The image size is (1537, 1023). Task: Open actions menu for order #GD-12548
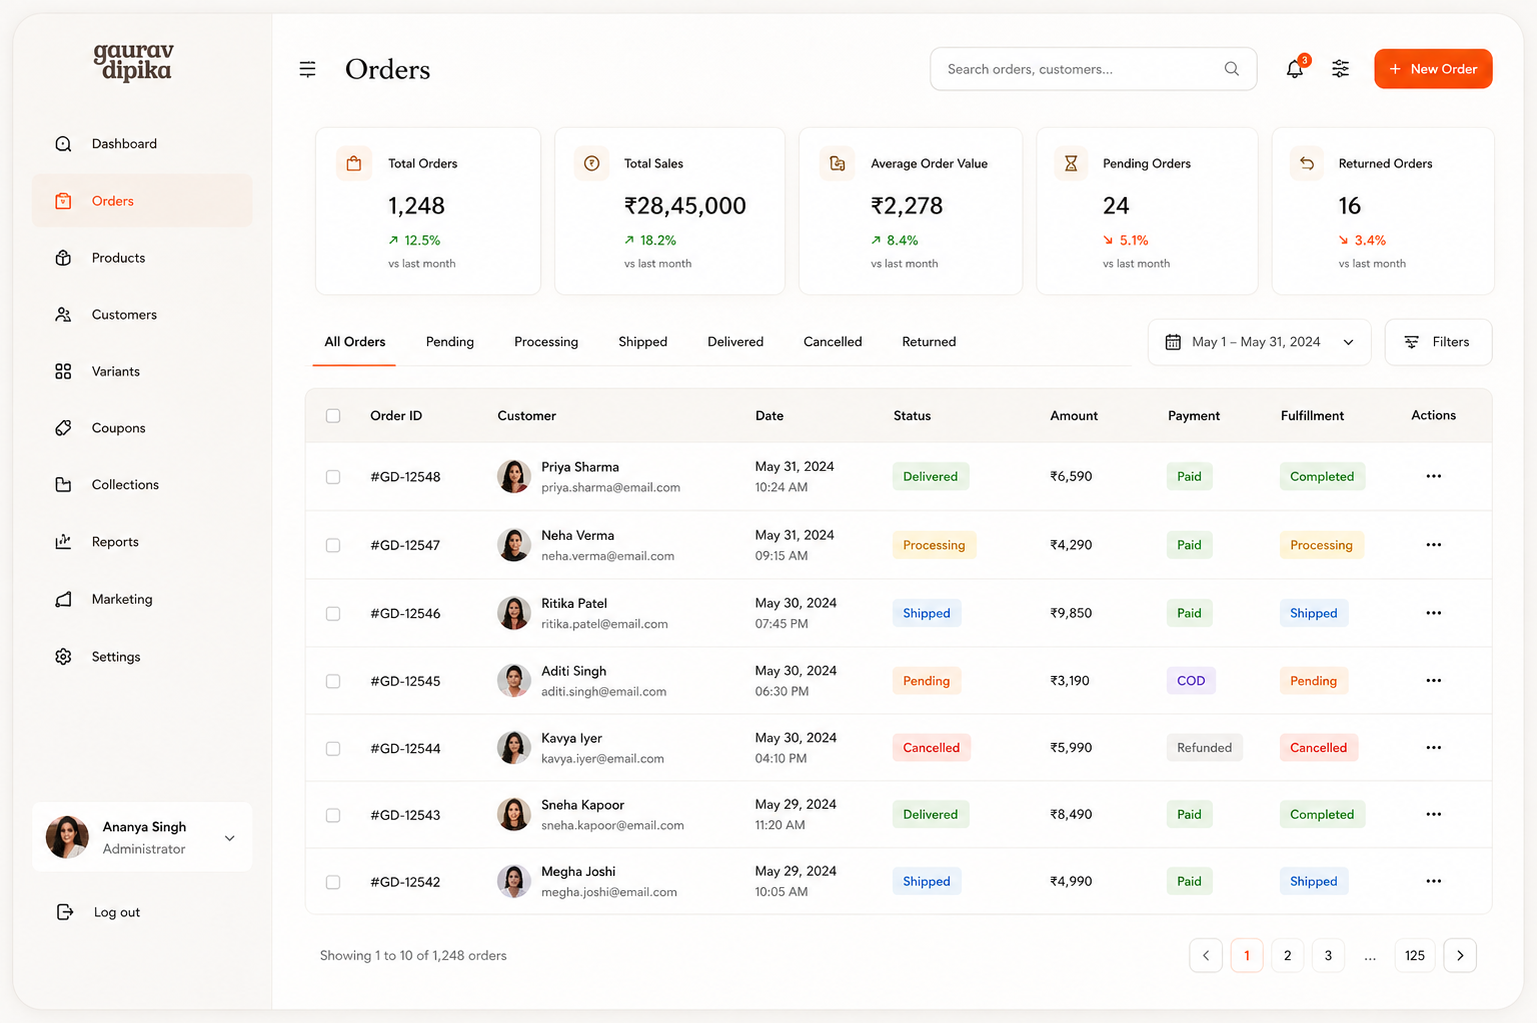click(1433, 476)
